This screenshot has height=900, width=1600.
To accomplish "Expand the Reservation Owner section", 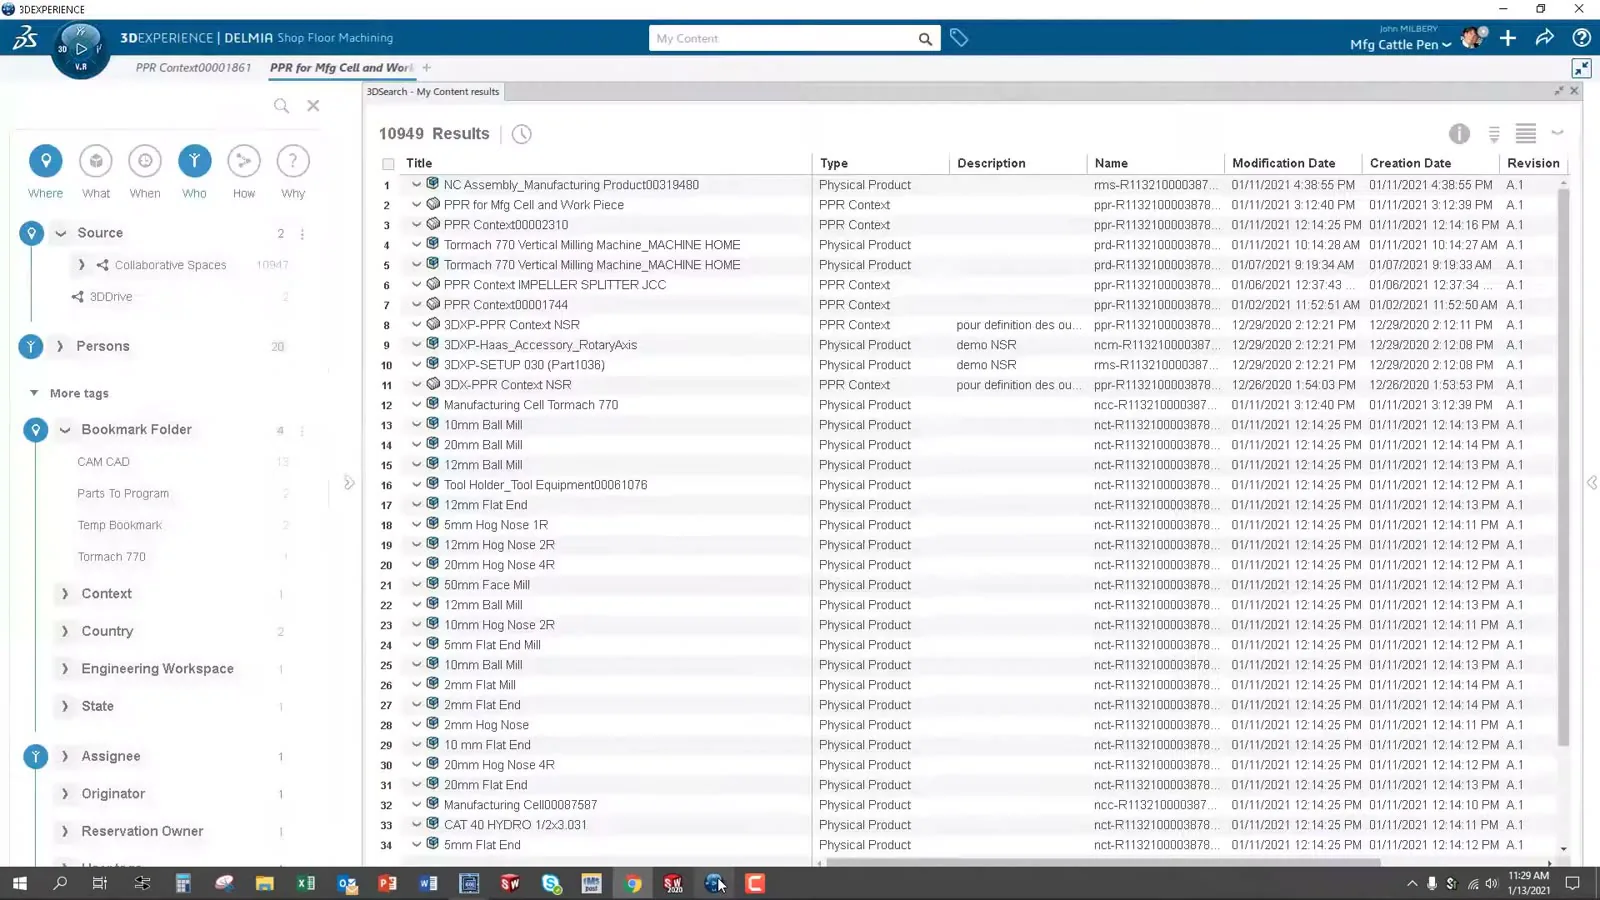I will point(65,831).
